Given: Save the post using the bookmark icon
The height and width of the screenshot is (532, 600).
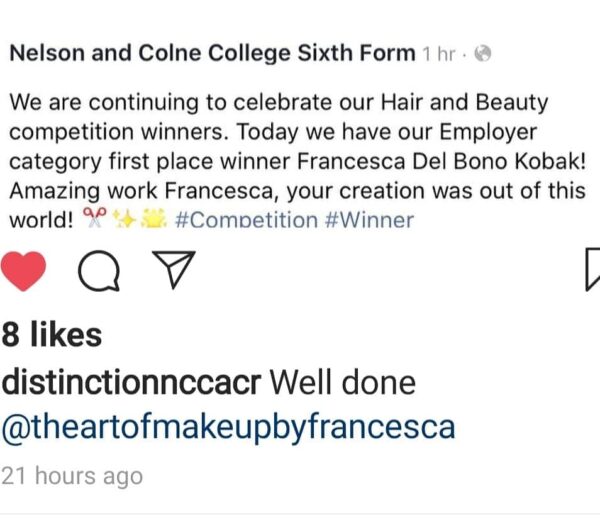Looking at the screenshot, I should pyautogui.click(x=593, y=269).
